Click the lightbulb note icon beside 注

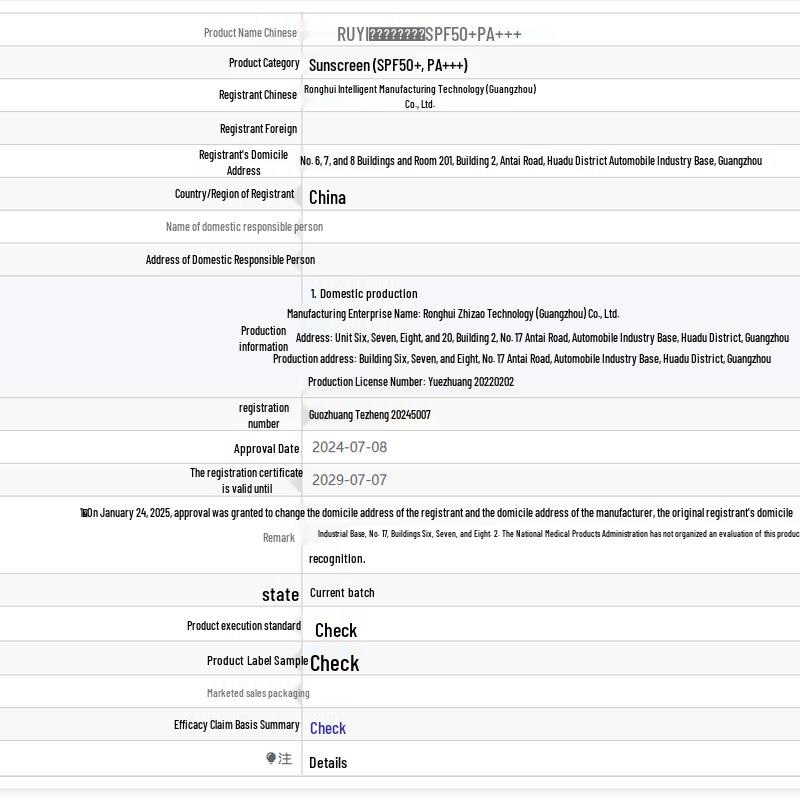coord(271,759)
